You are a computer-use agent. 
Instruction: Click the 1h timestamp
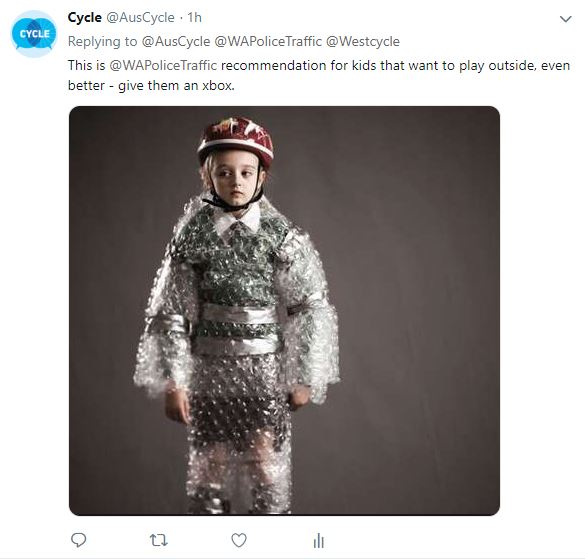[x=194, y=18]
